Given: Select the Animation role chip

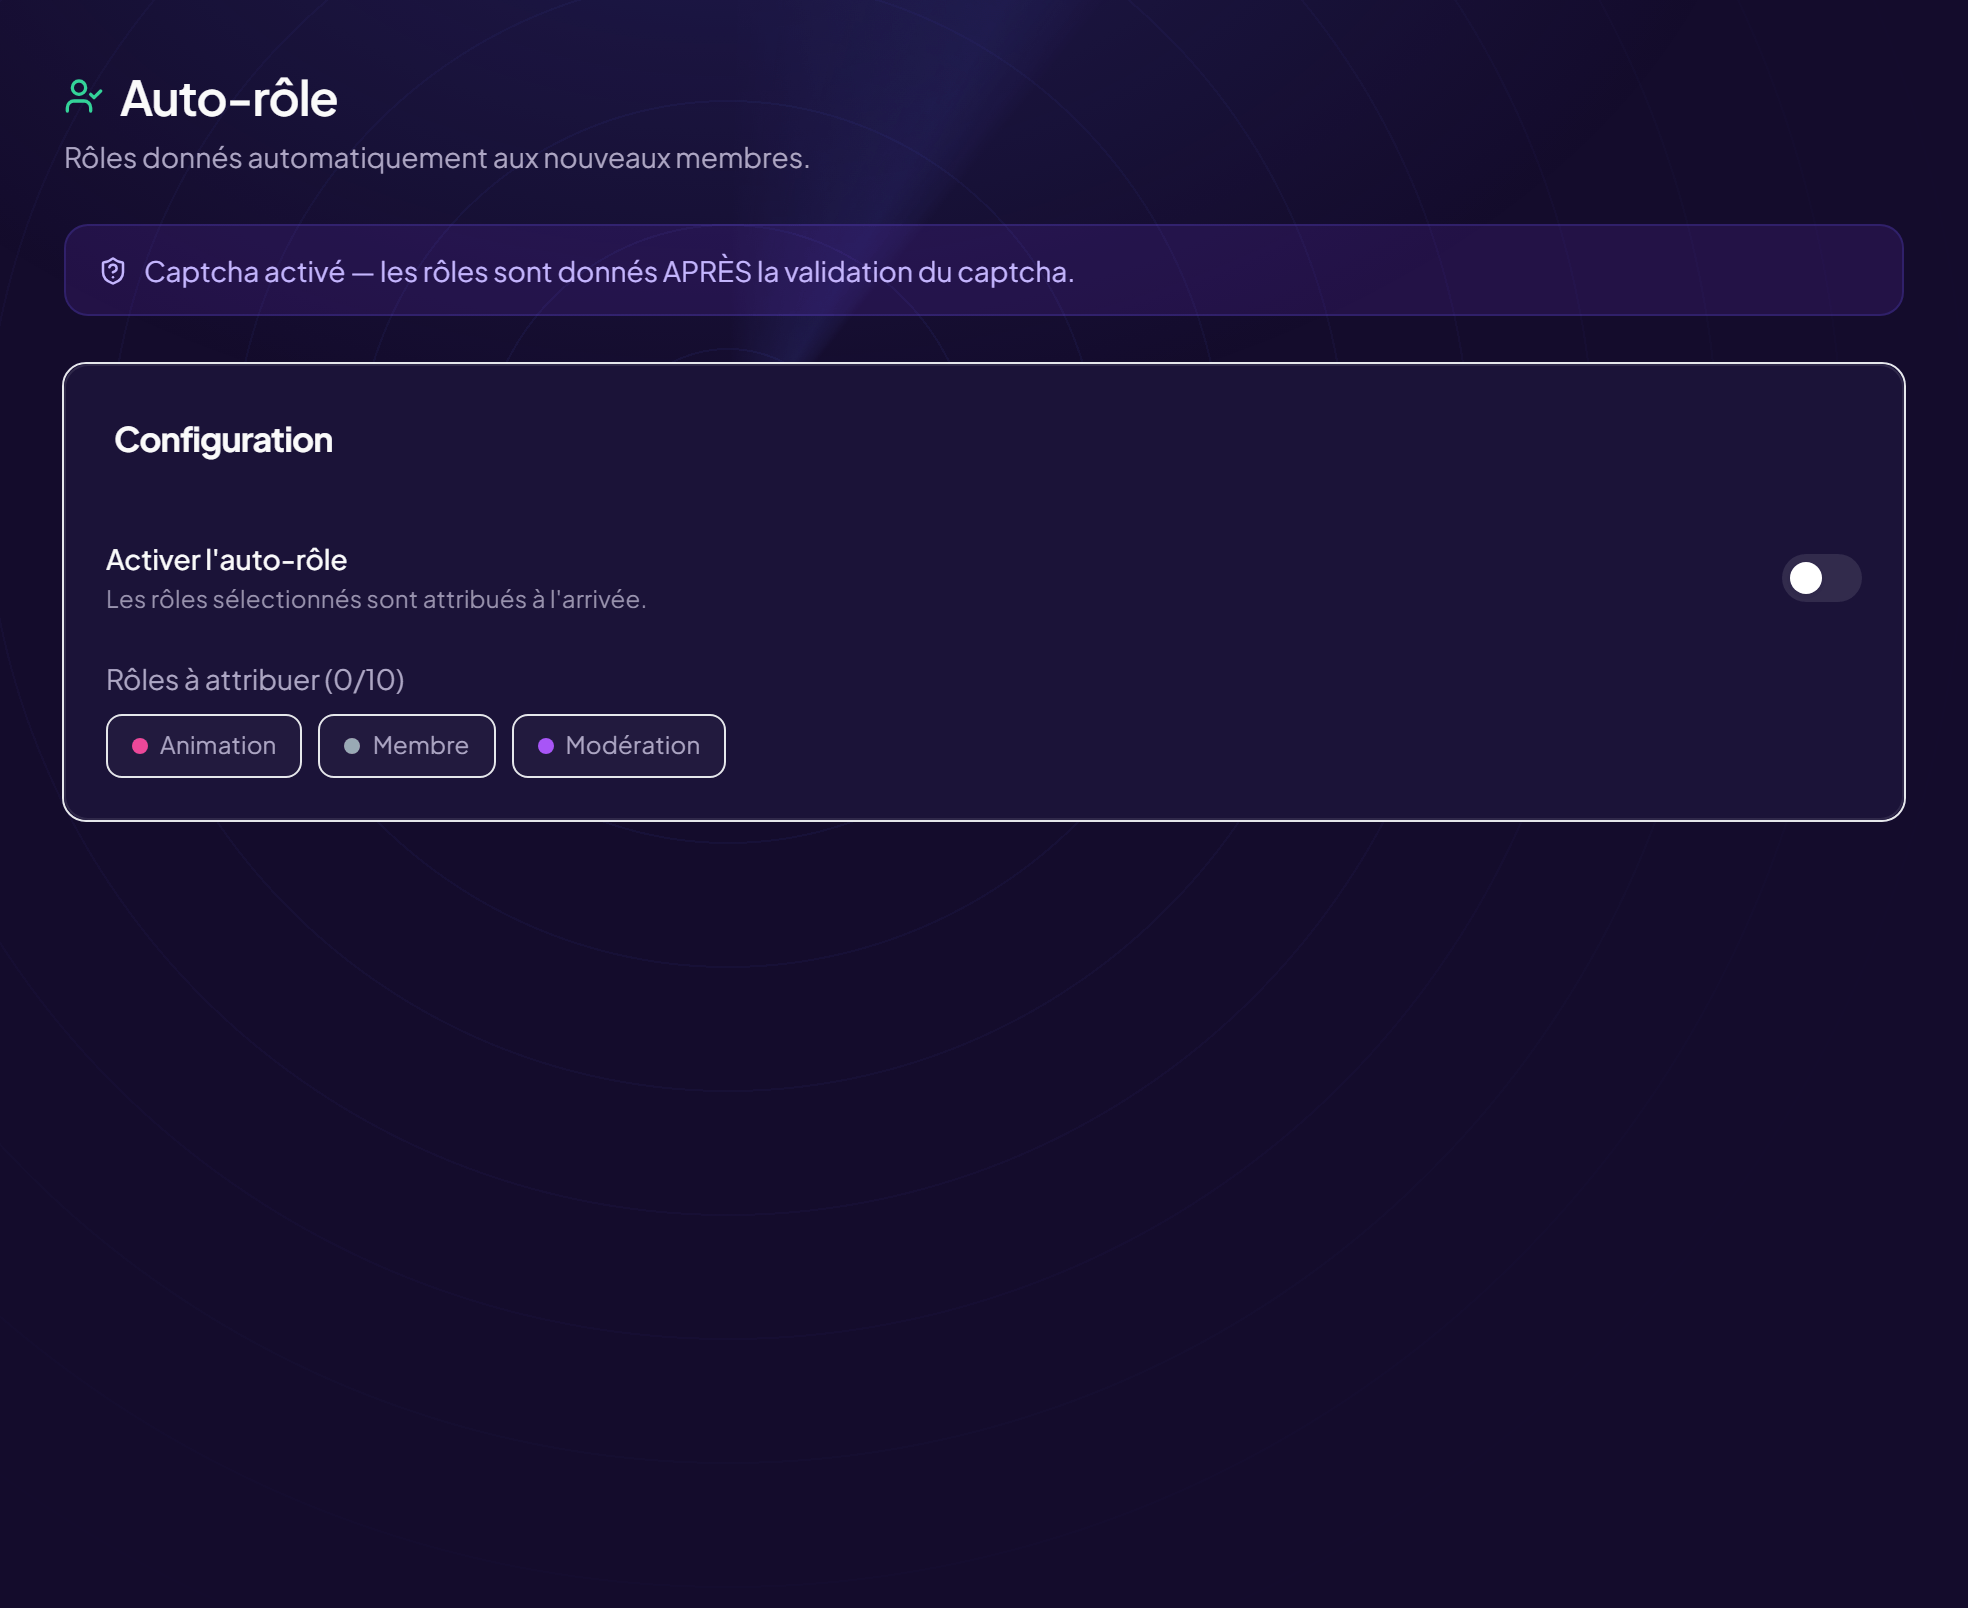Looking at the screenshot, I should tap(204, 746).
